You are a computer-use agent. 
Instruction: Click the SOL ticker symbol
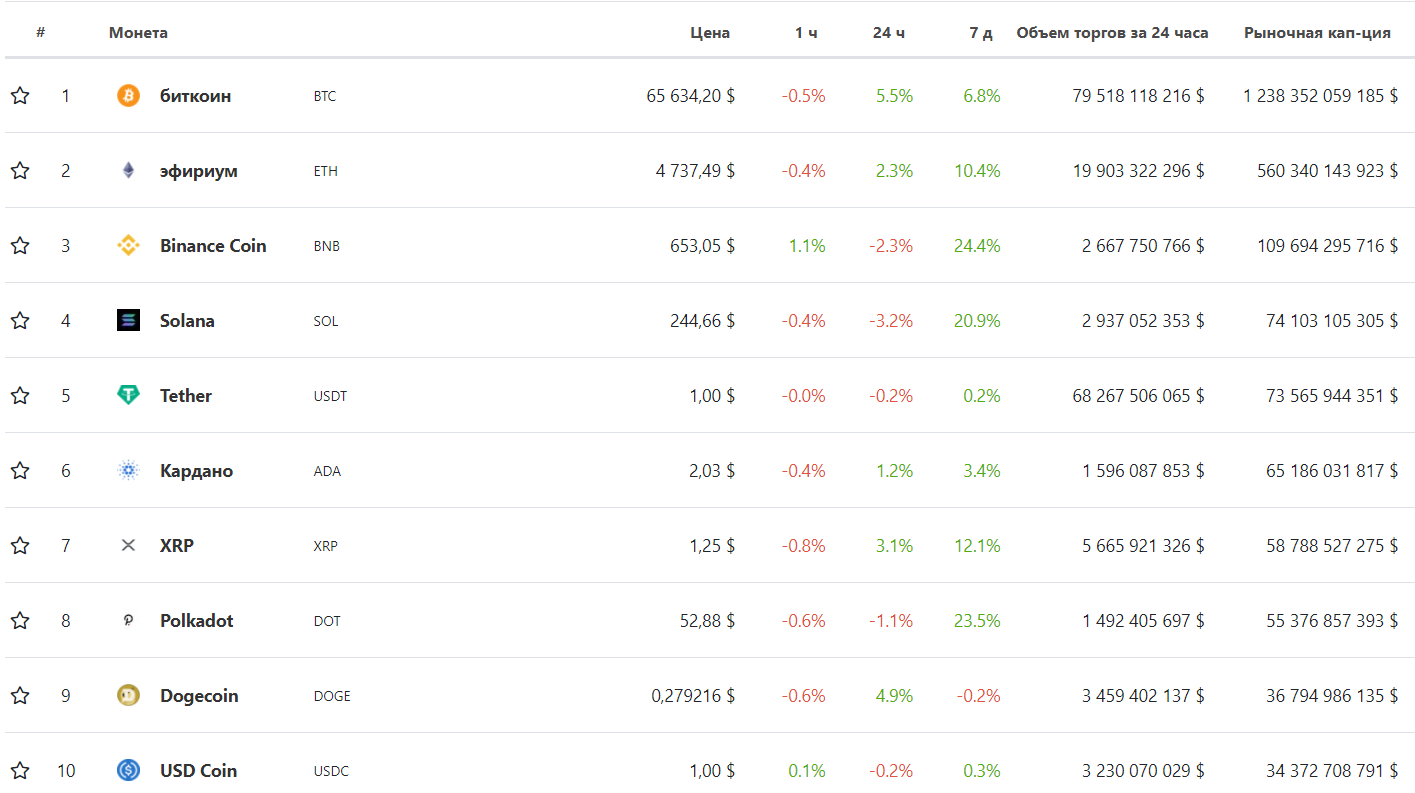(x=326, y=322)
